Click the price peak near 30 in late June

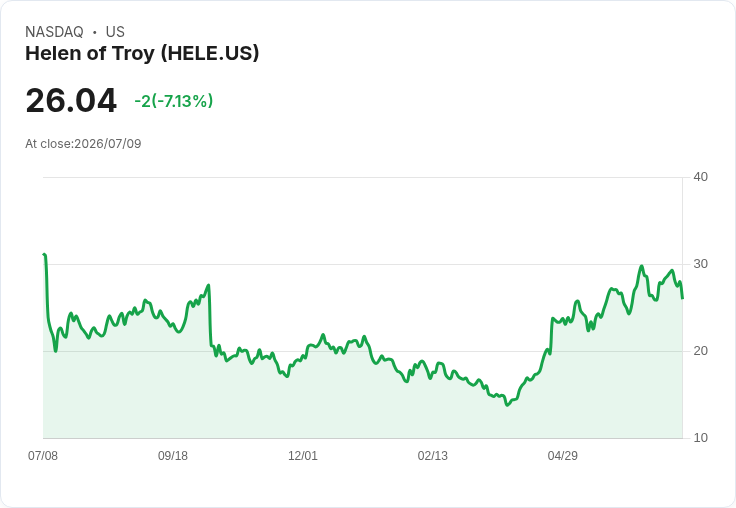642,266
